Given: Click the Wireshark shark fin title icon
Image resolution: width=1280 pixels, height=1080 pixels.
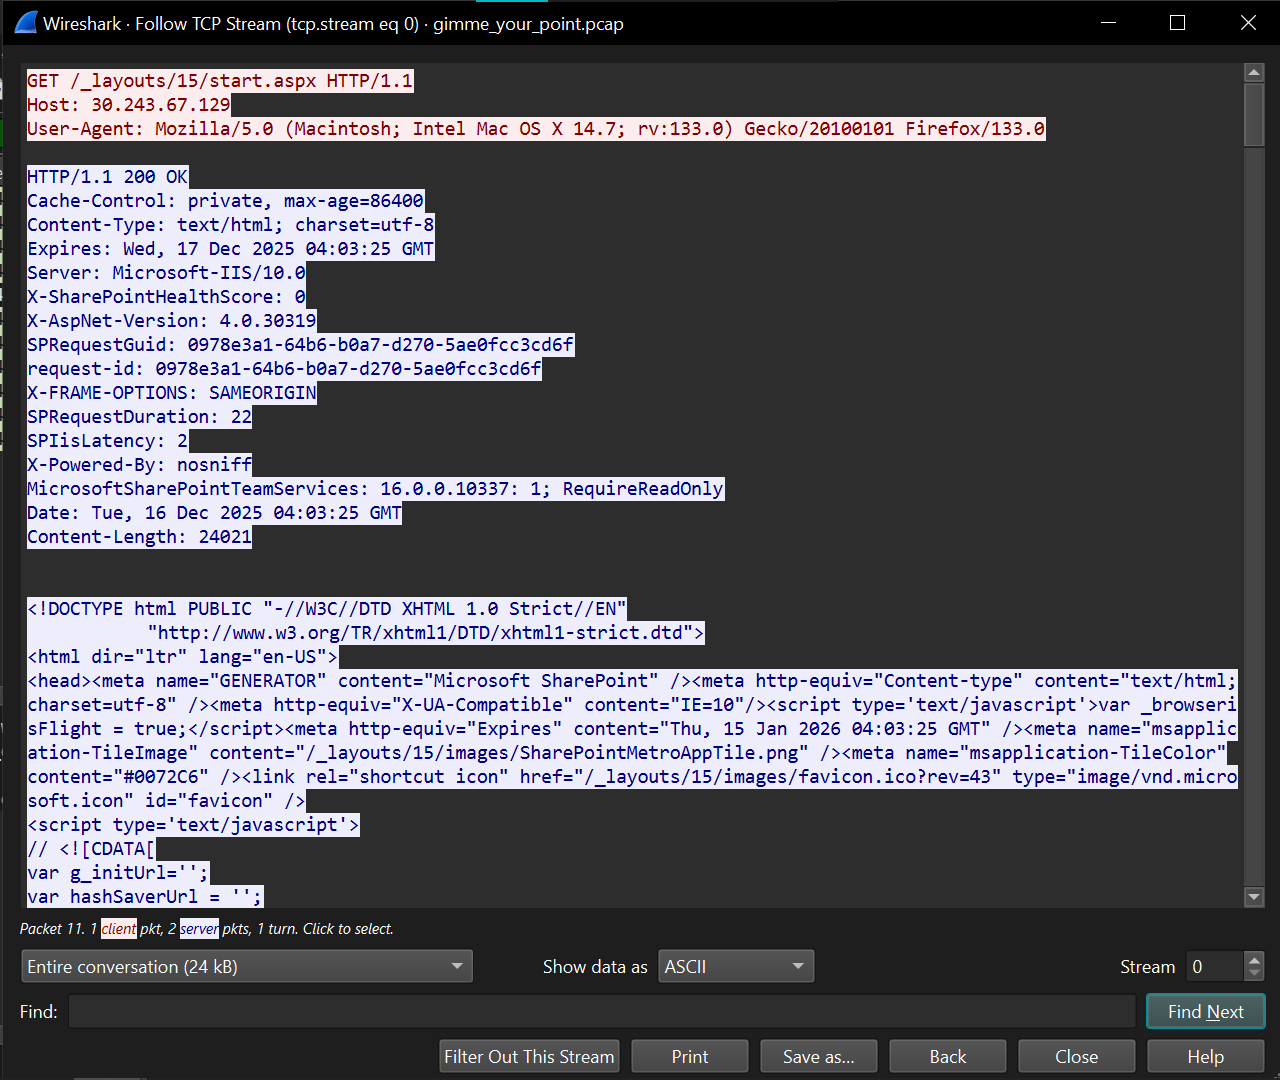Looking at the screenshot, I should pos(26,22).
